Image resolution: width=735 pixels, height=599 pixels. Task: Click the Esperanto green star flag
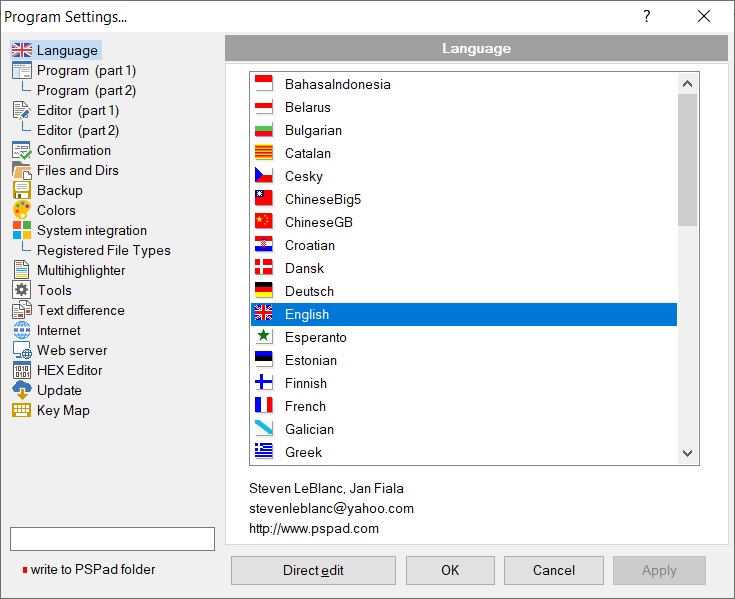[263, 337]
